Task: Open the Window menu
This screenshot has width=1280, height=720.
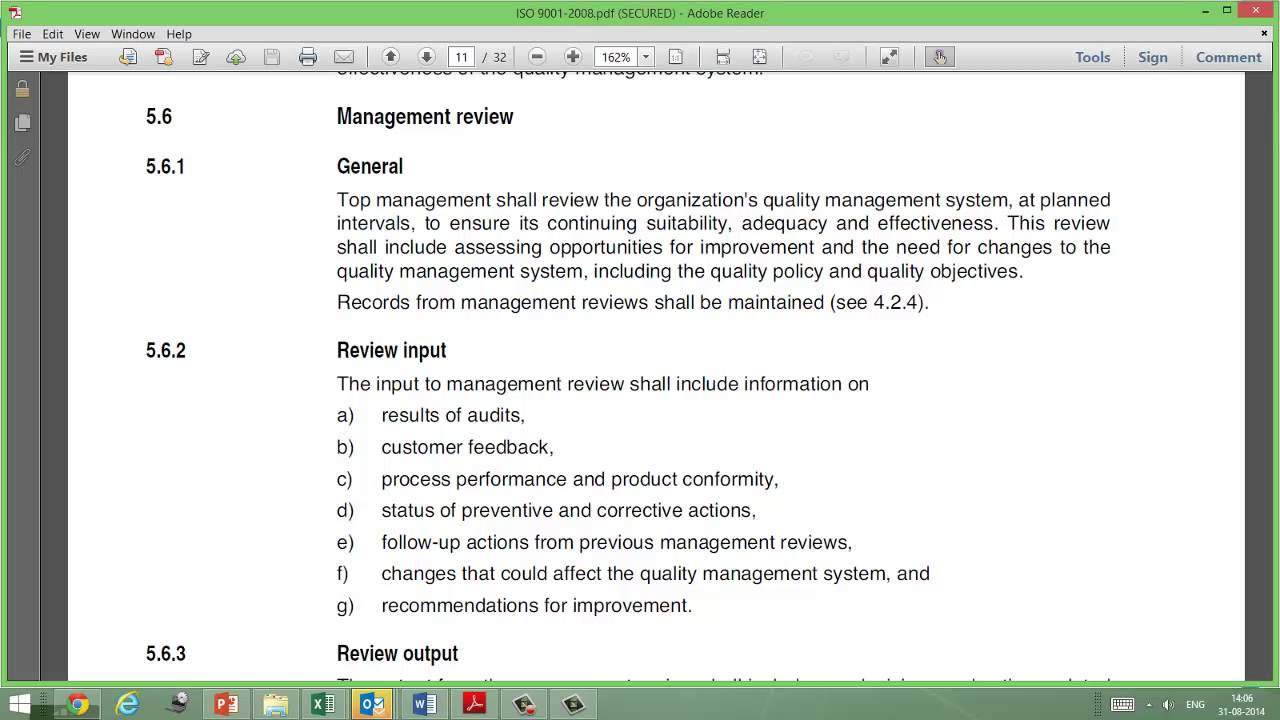Action: point(133,34)
